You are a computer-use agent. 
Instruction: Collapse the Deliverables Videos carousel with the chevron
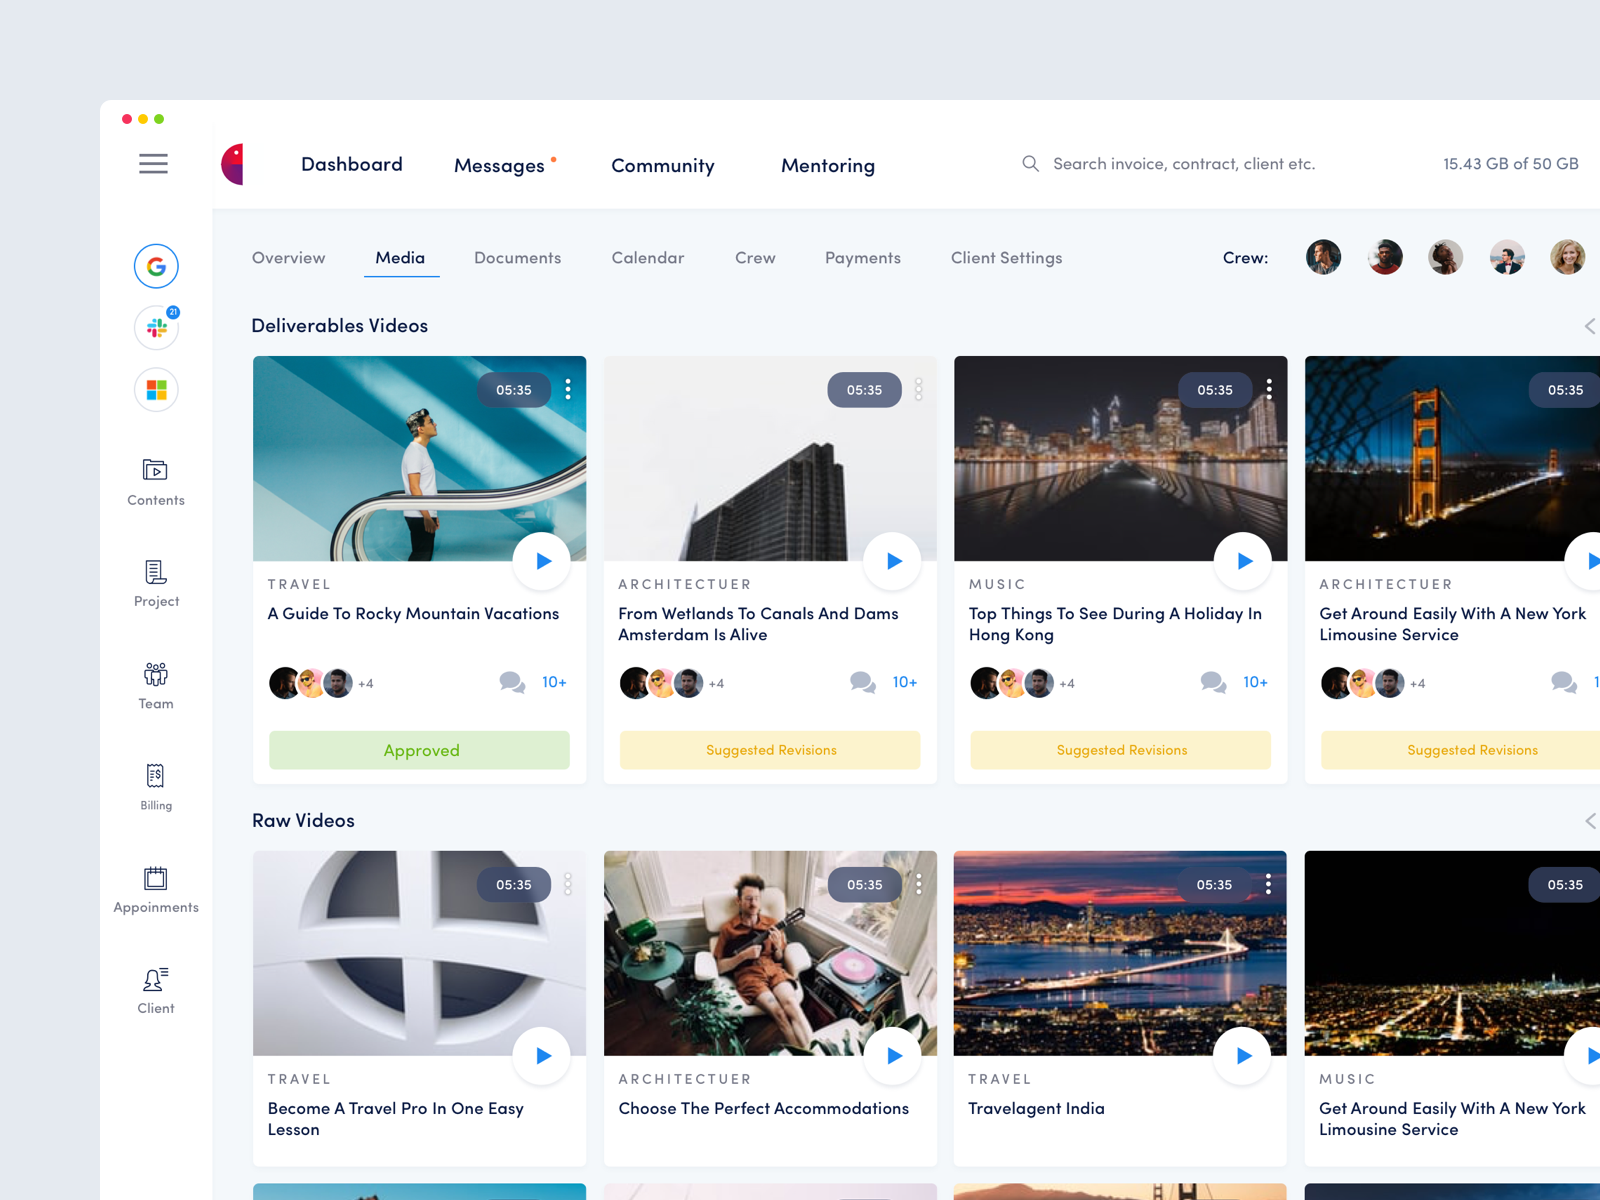1590,326
